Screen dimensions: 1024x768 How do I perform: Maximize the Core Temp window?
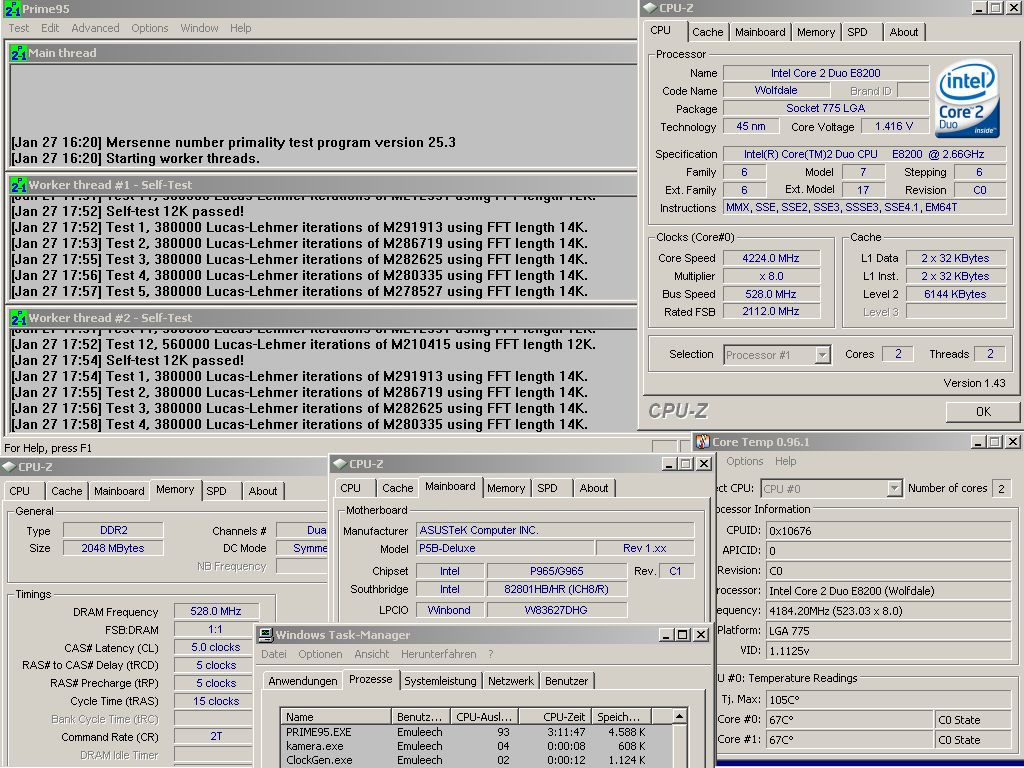(x=995, y=442)
